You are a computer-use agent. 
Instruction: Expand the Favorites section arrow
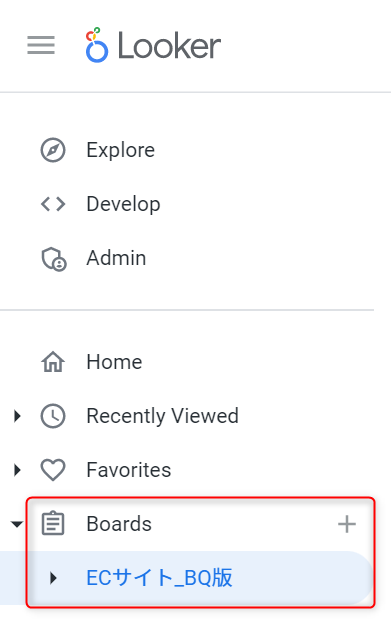tap(17, 470)
